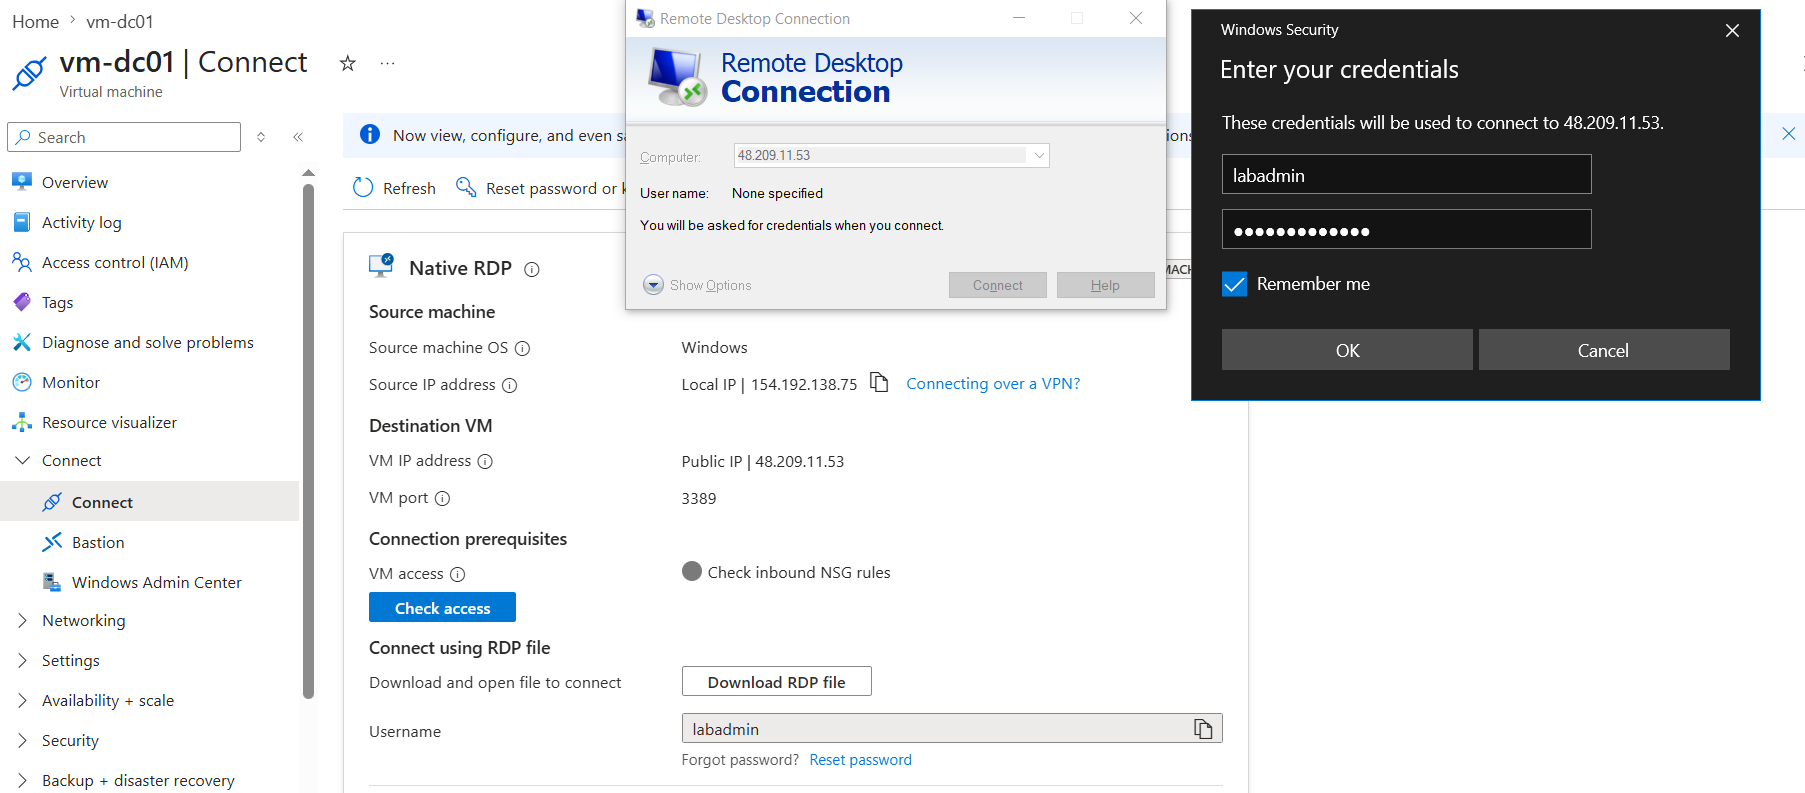1805x793 pixels.
Task: Open Monitor in the sidebar
Action: coord(71,382)
